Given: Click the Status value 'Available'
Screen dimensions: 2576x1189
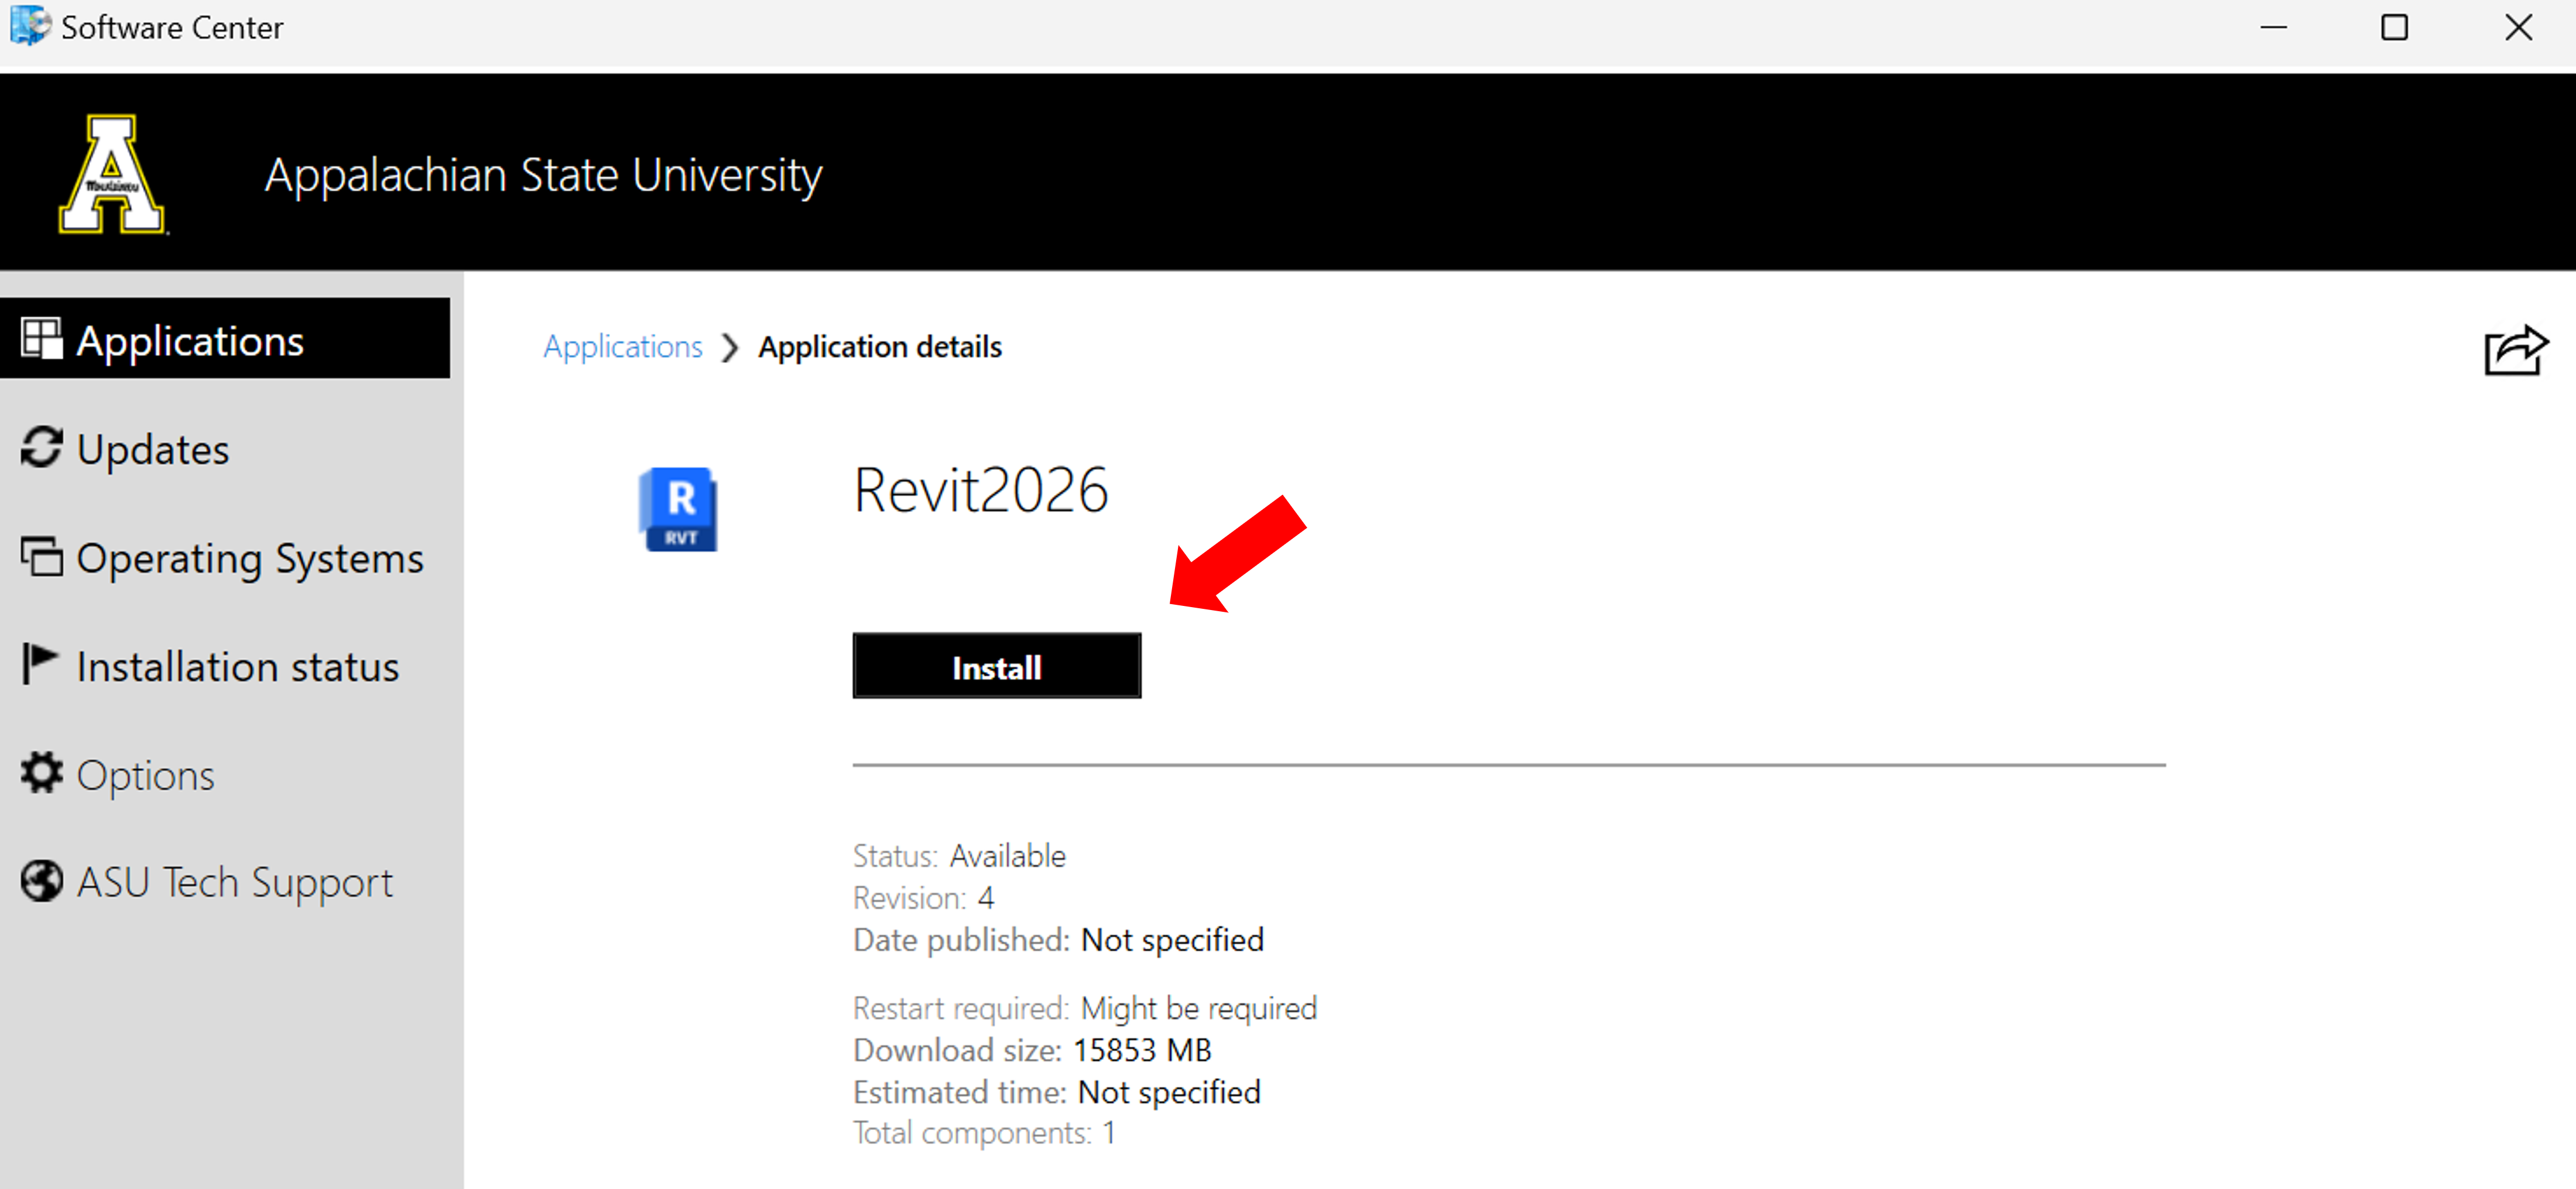Looking at the screenshot, I should click(x=1008, y=856).
